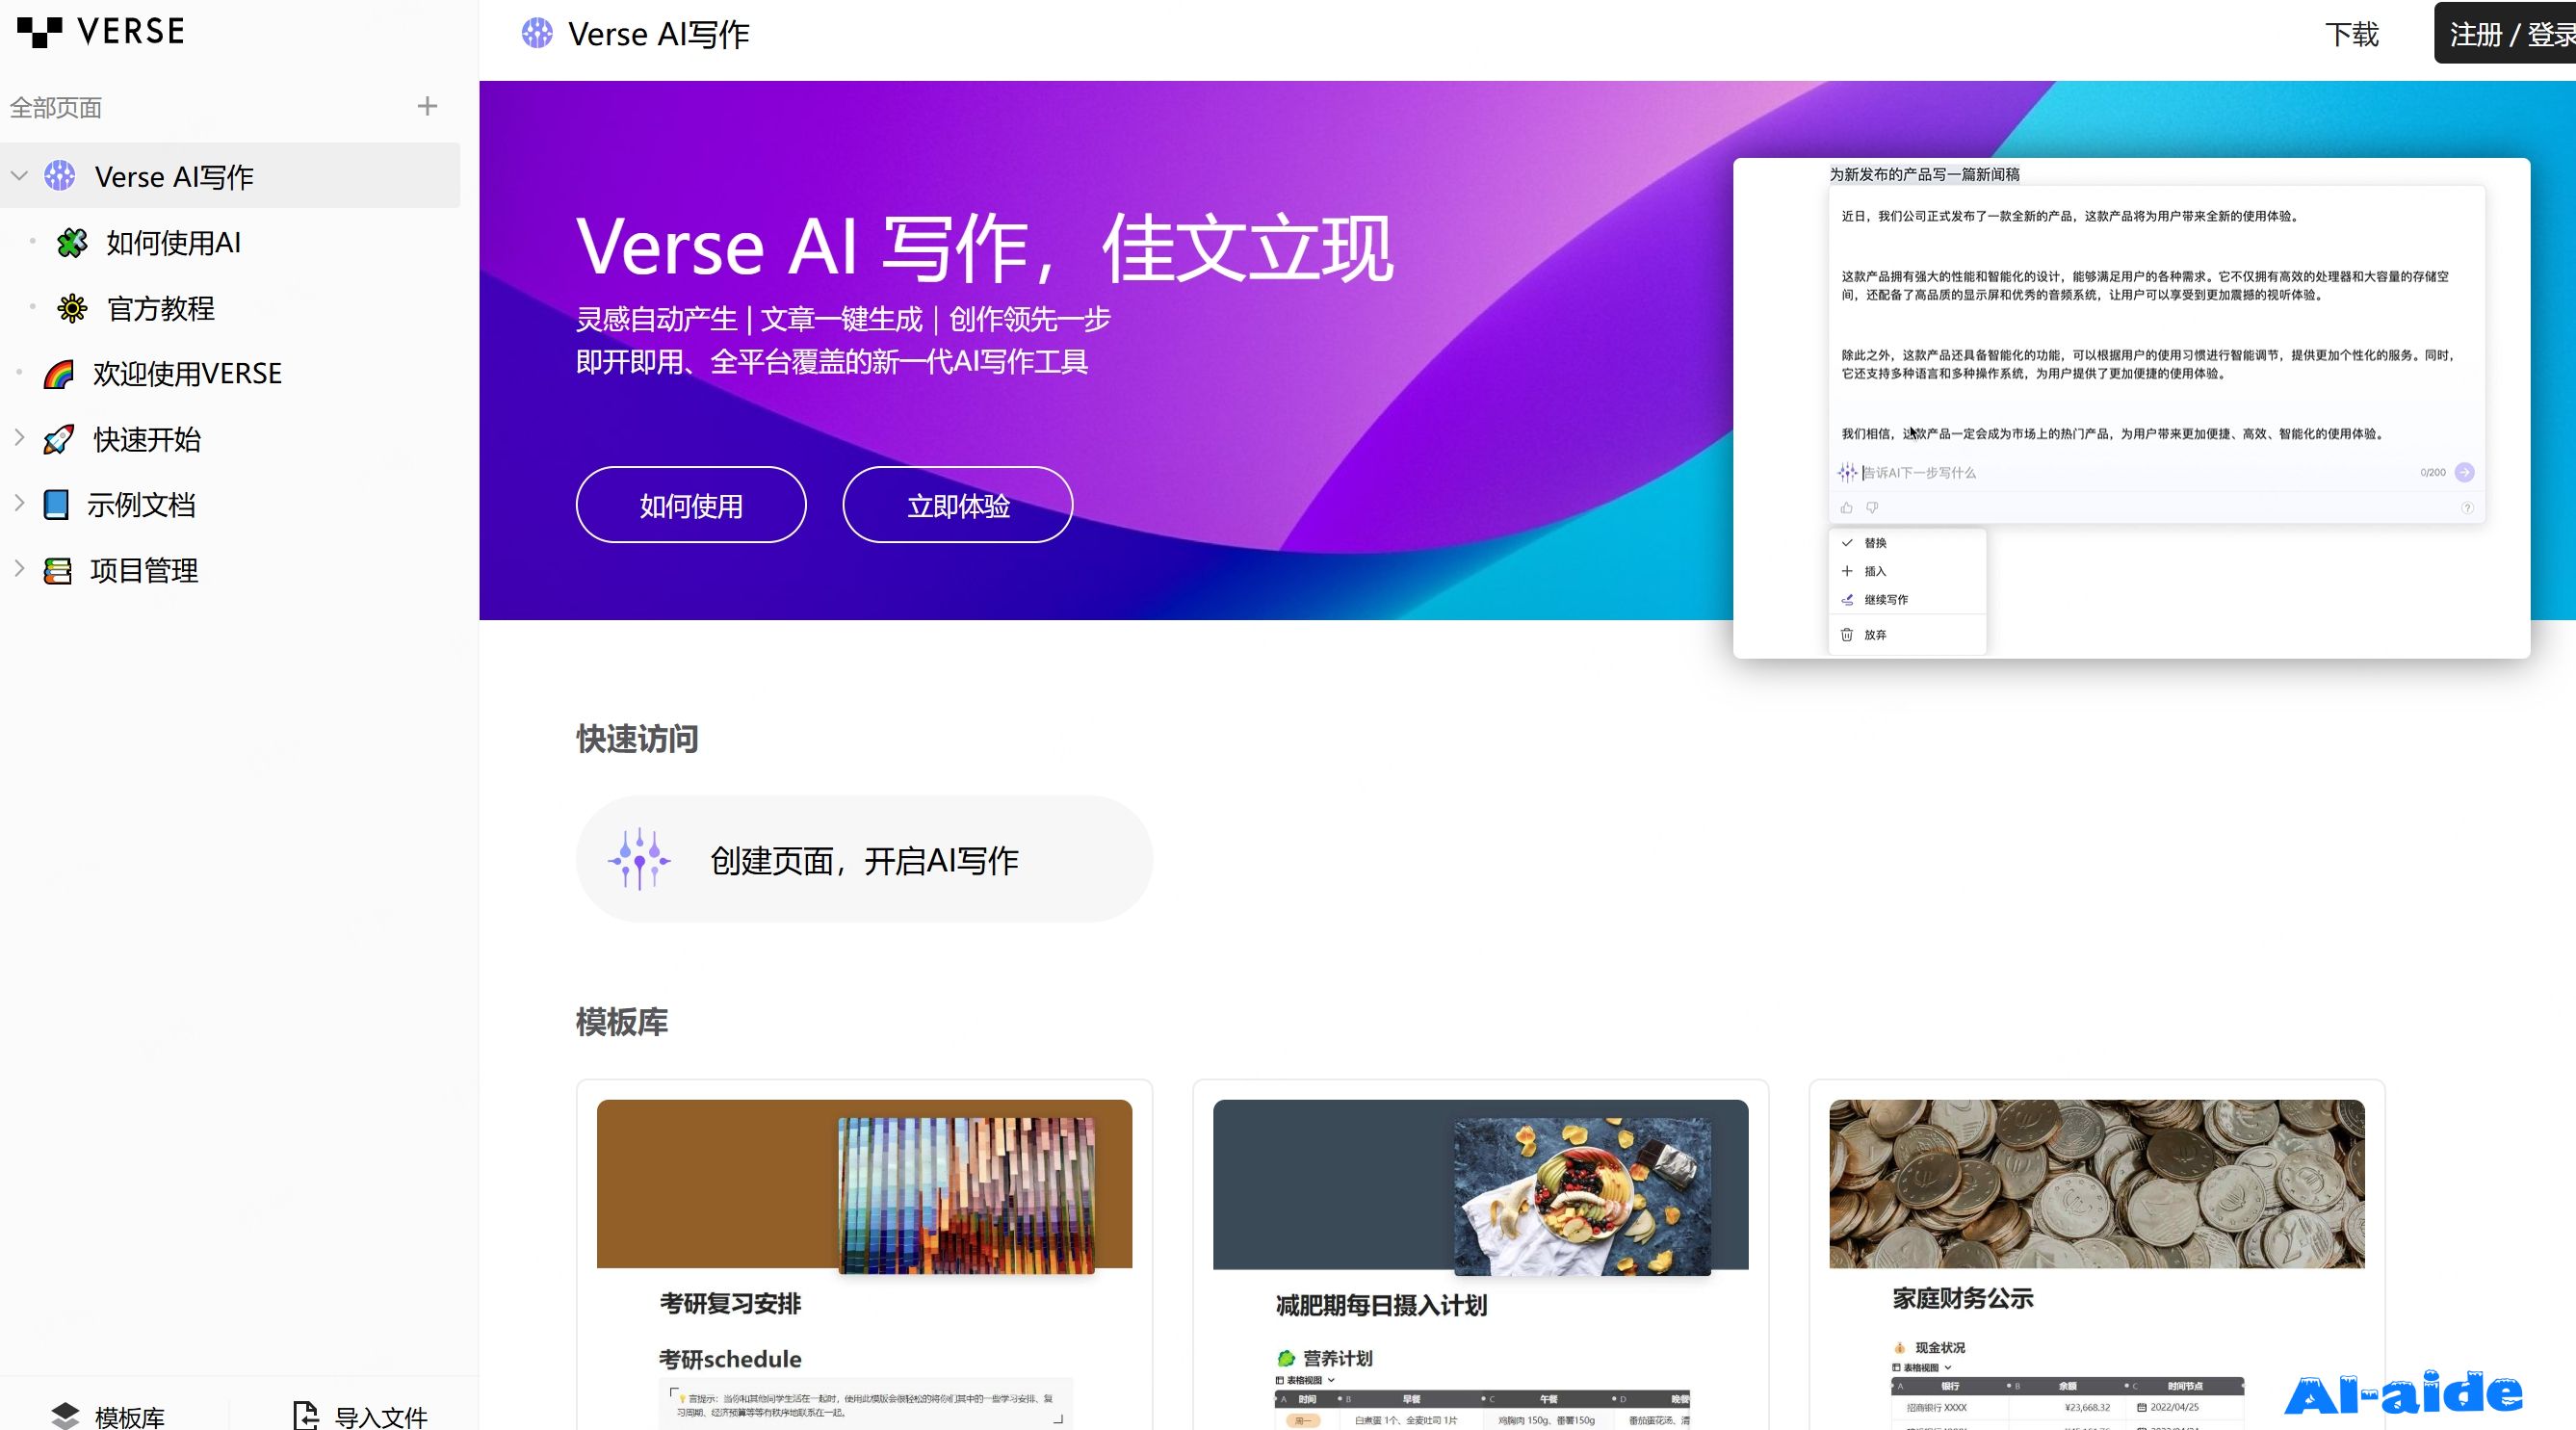Click the 现金状况 label in finance template
Screen dimensions: 2576x1430
[1940, 1348]
